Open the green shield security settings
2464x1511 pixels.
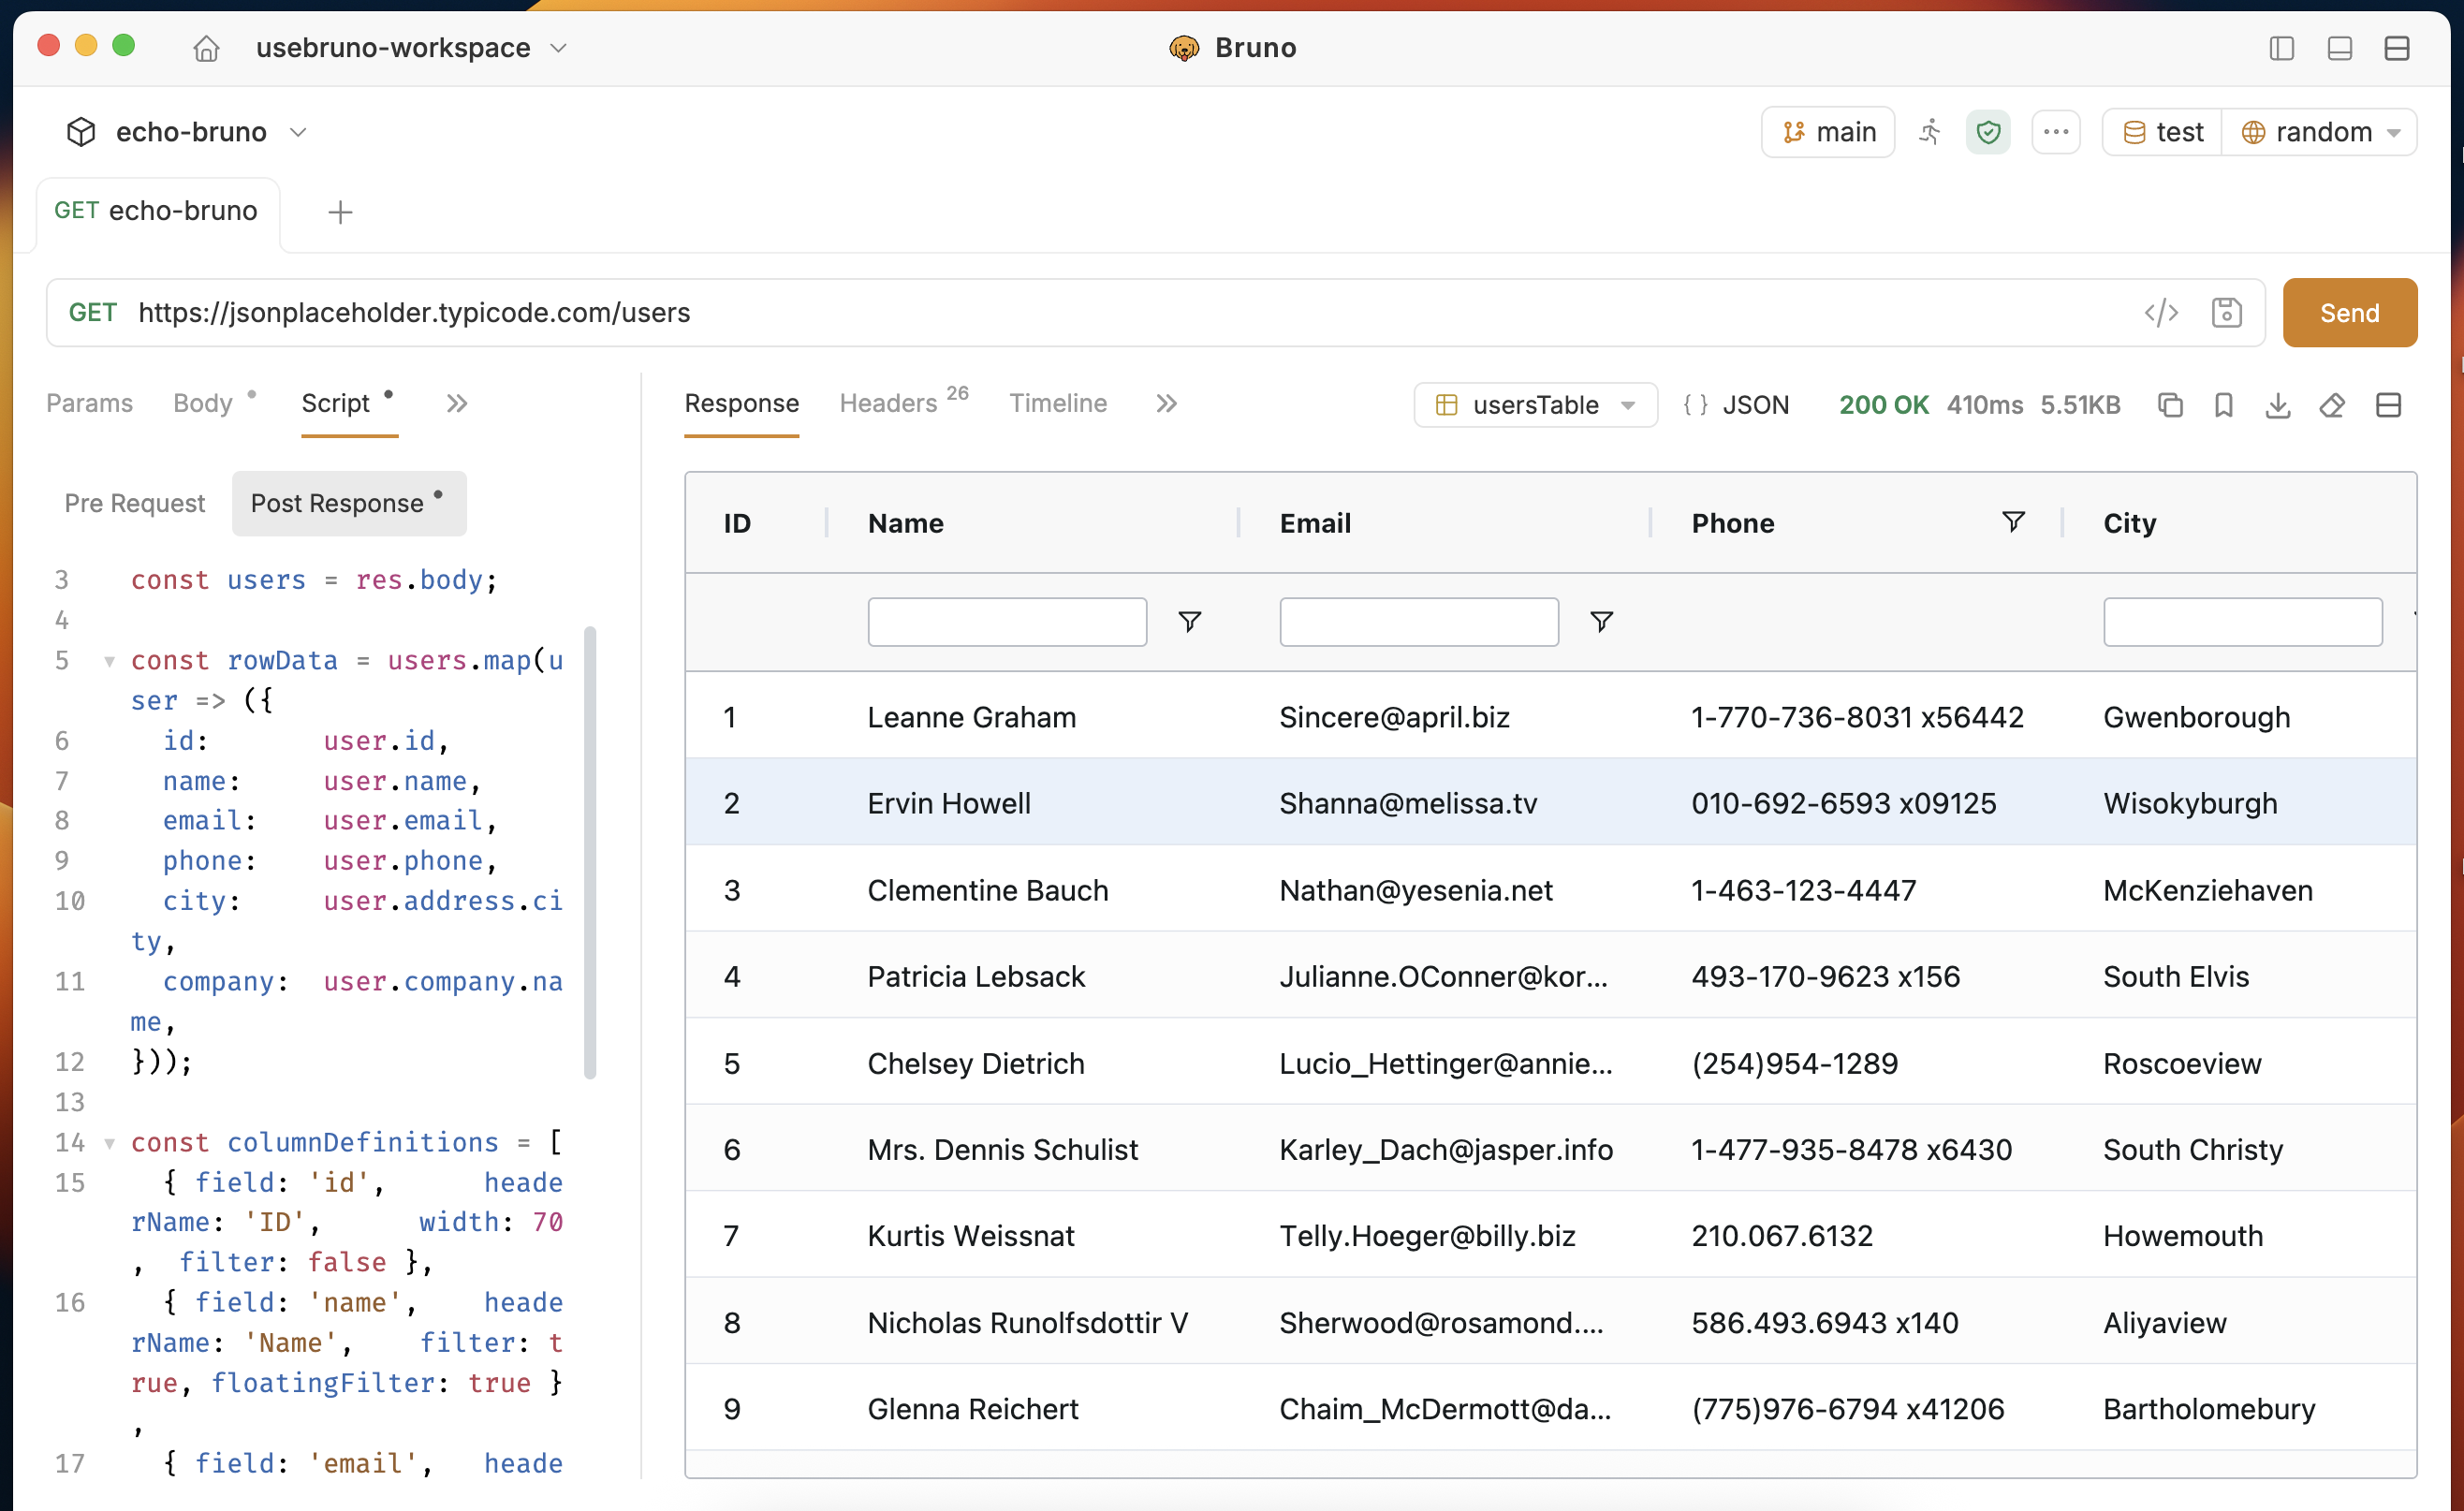tap(1988, 132)
